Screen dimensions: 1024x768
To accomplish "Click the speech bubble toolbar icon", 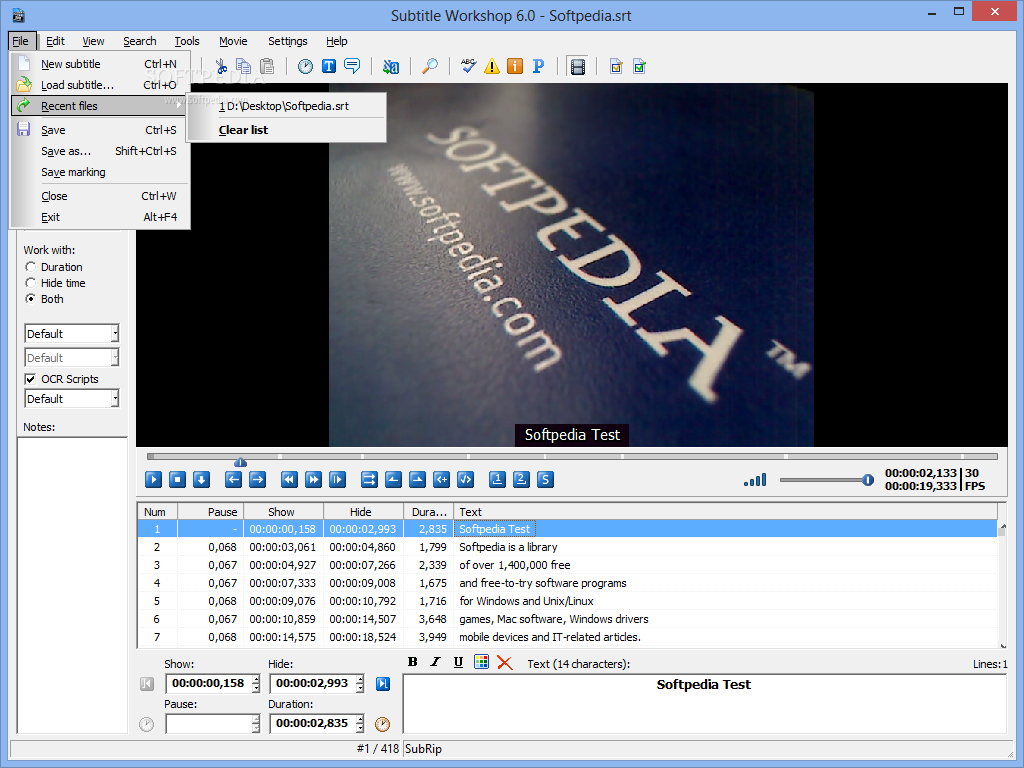I will tap(352, 67).
